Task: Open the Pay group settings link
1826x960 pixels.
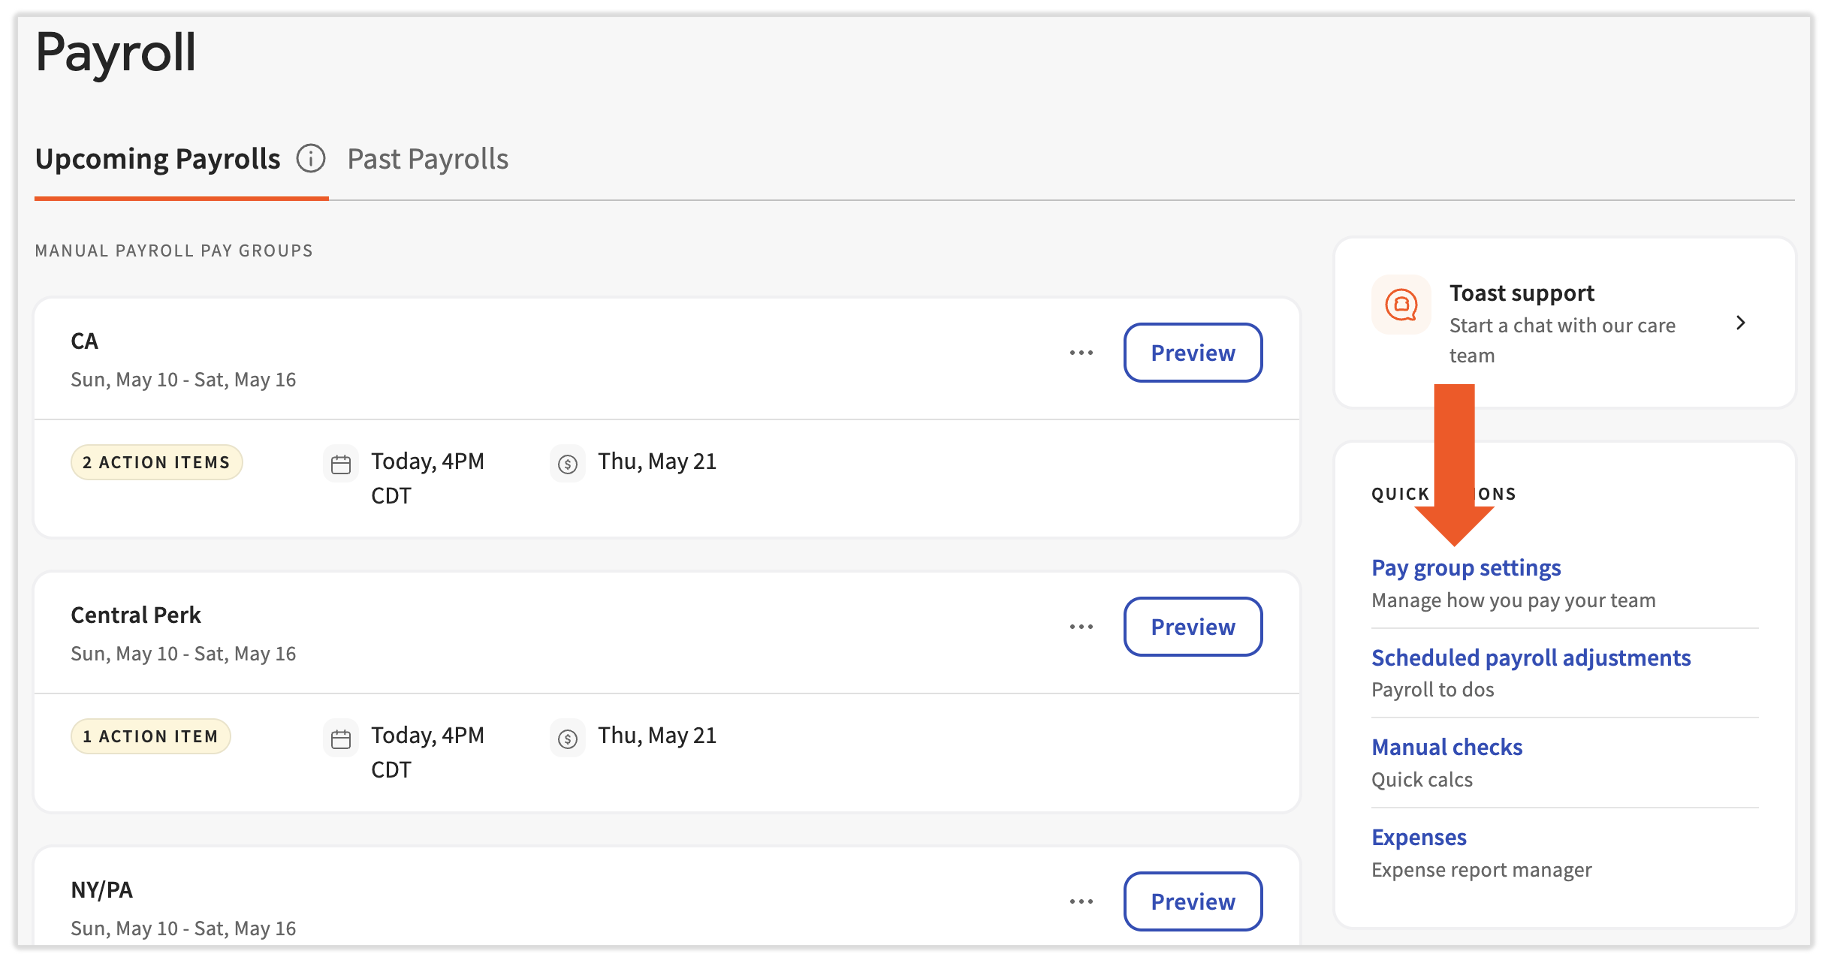Action: pos(1466,568)
